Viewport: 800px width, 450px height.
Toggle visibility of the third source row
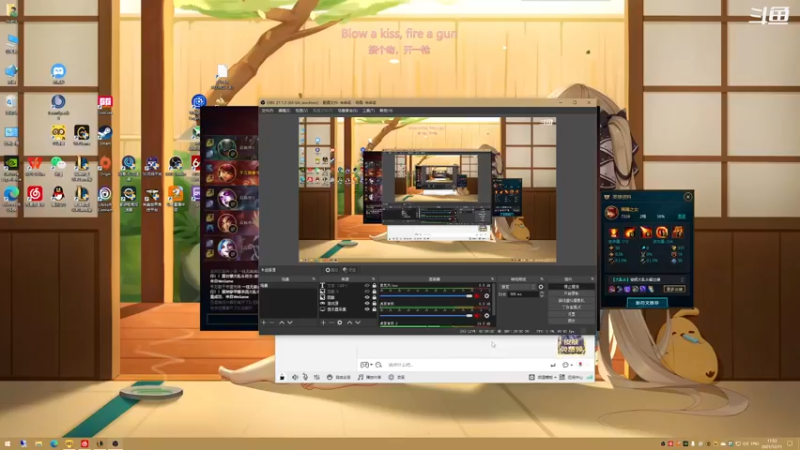point(367,297)
